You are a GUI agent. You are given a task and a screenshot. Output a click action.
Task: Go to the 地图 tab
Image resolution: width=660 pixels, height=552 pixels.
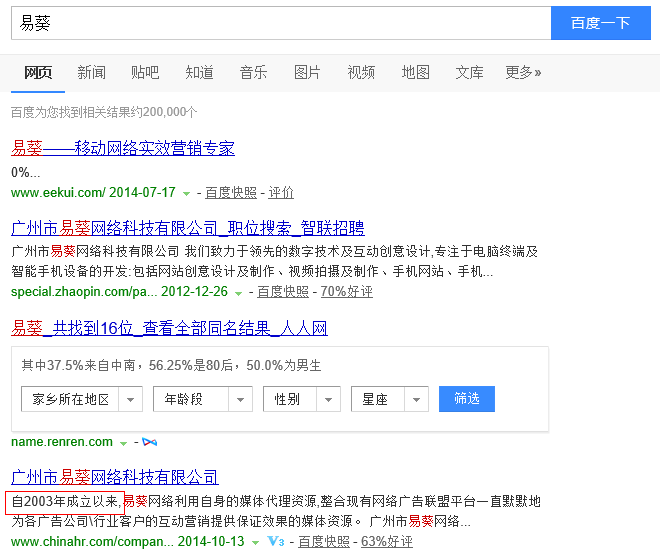tap(415, 73)
